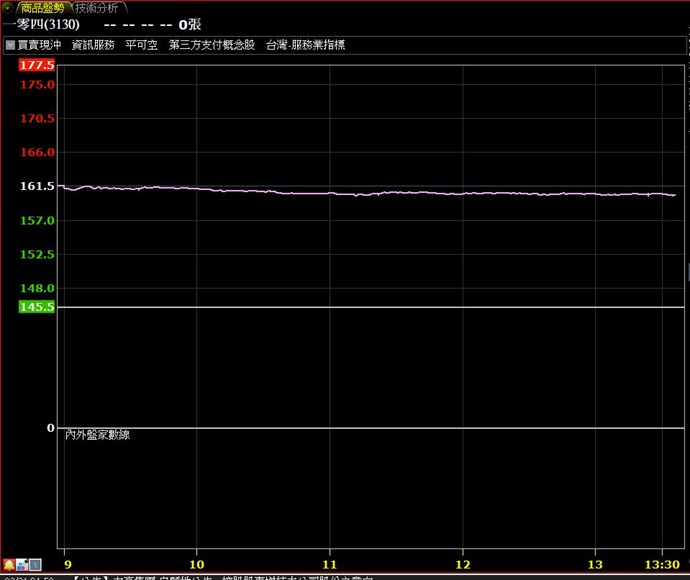Image resolution: width=690 pixels, height=580 pixels.
Task: Click the volume axis 0 label
Action: click(x=51, y=428)
